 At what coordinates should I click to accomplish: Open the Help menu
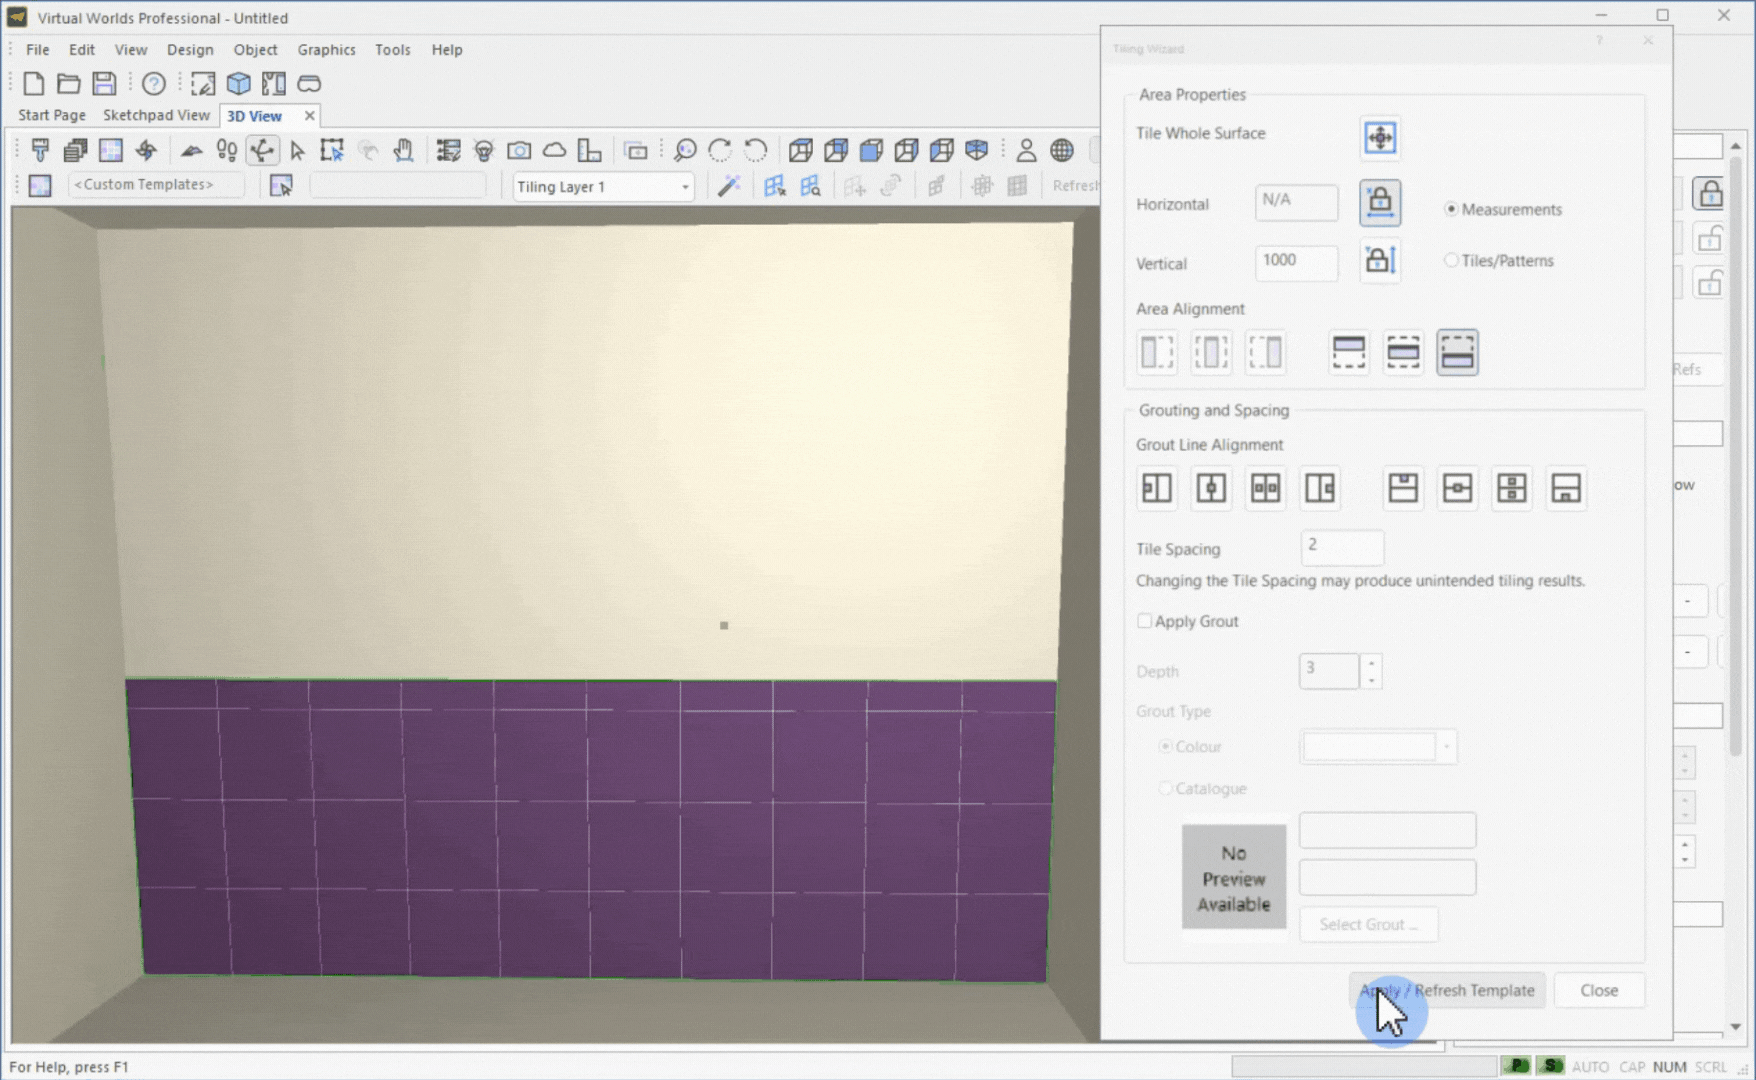447,49
